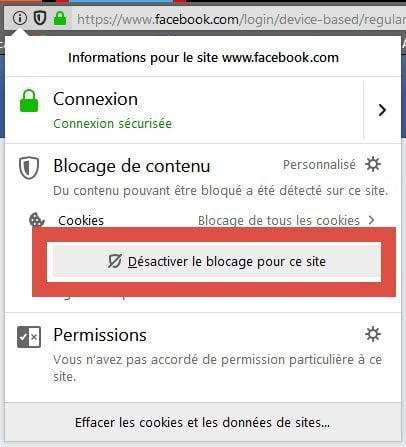Select the Cookies row label
Viewport: 406px width, 447px height.
[81, 221]
